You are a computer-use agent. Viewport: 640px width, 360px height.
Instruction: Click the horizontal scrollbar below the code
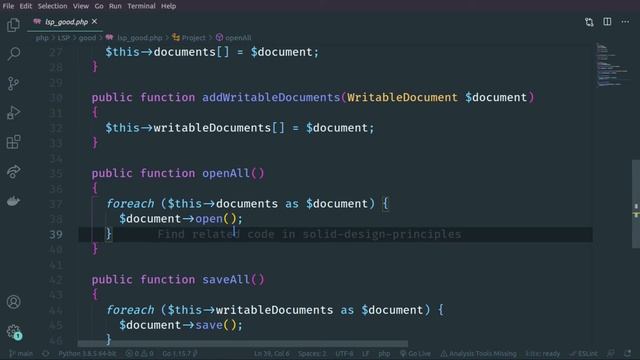click(x=242, y=344)
